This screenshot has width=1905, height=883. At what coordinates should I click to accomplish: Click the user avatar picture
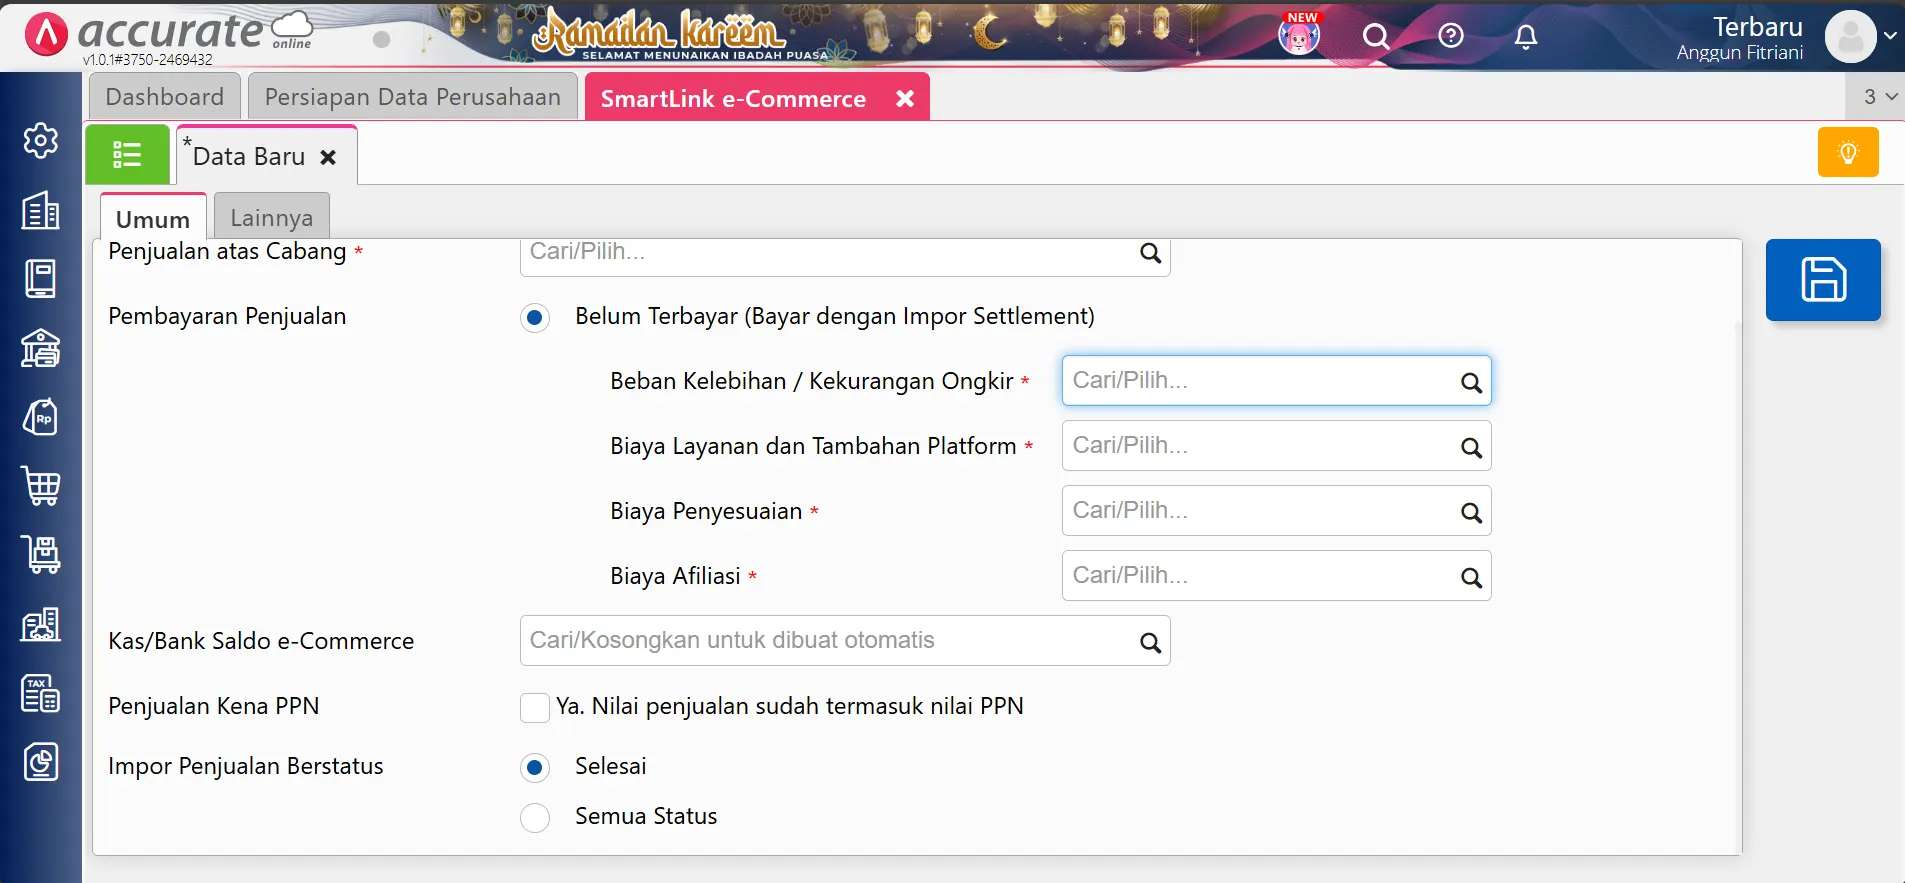1850,37
